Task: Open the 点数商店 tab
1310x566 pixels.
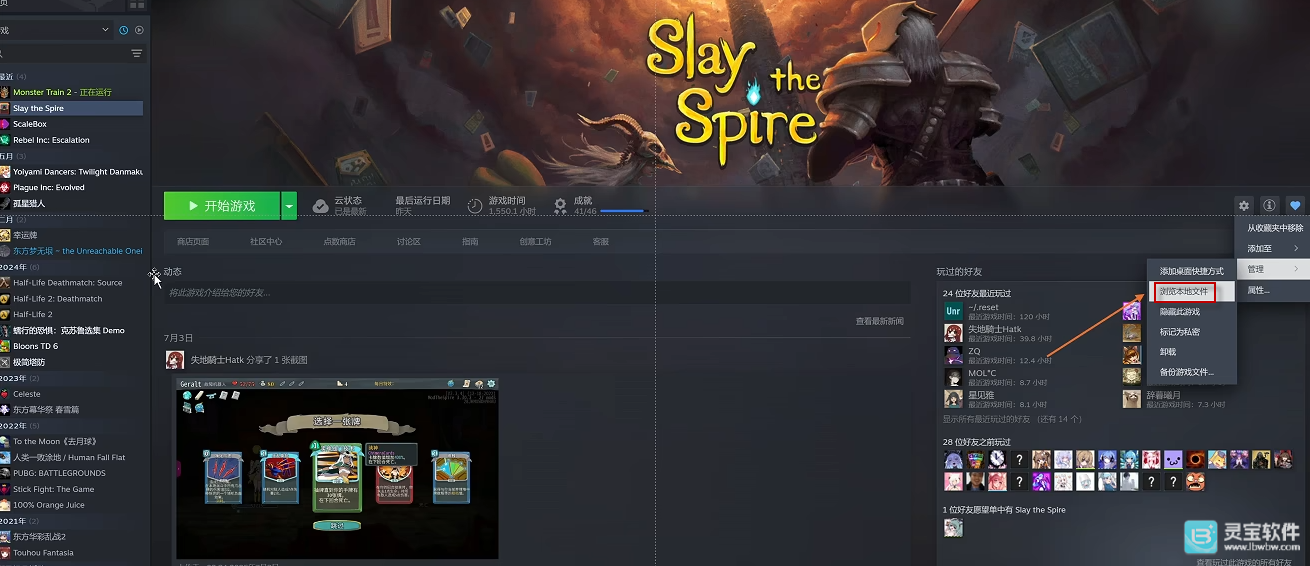Action: 339,241
